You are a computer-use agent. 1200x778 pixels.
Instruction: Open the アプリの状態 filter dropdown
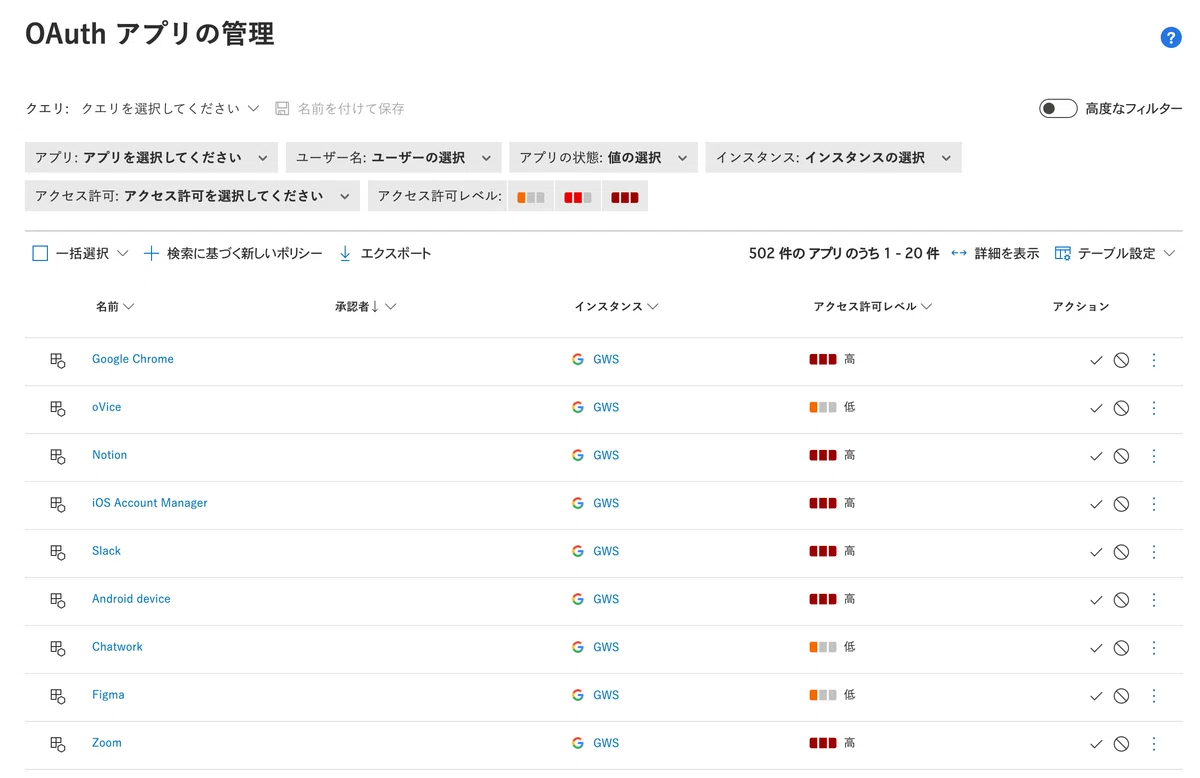(603, 158)
